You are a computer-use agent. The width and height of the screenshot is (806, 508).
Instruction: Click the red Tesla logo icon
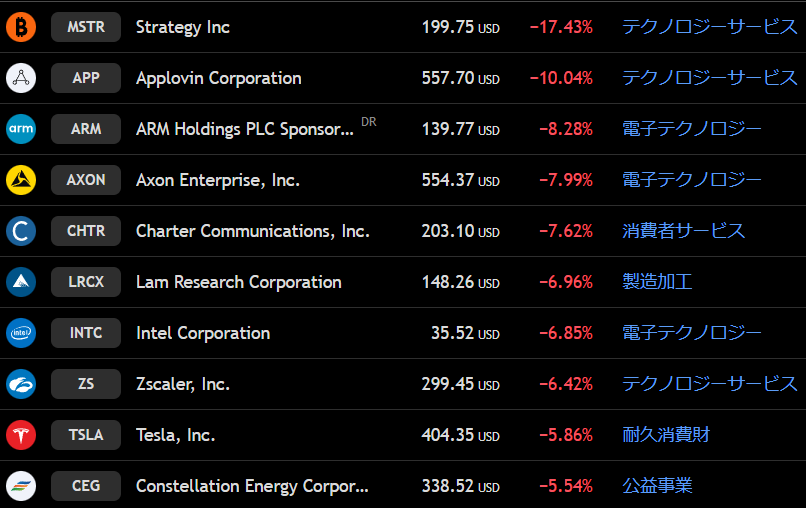click(x=21, y=435)
